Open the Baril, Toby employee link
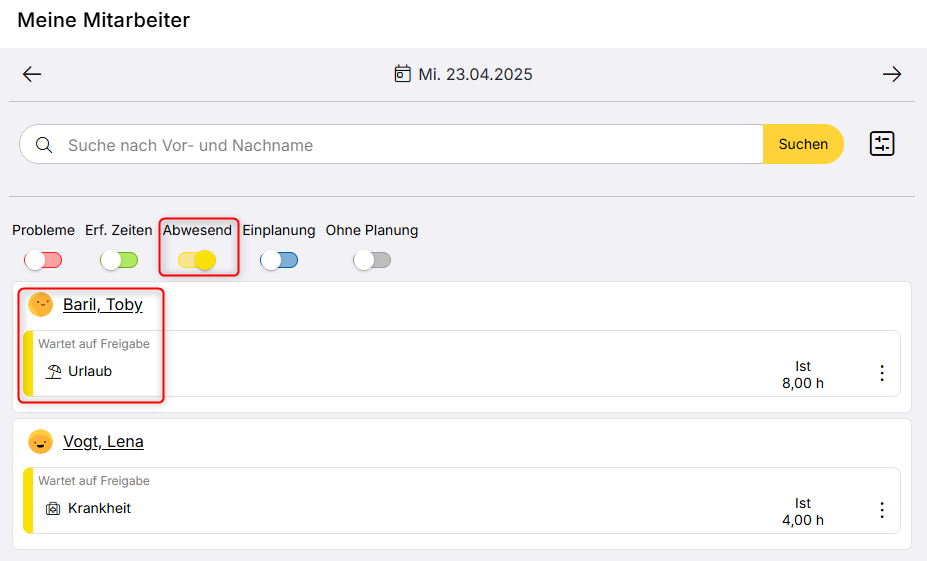This screenshot has height=561, width=927. [103, 305]
